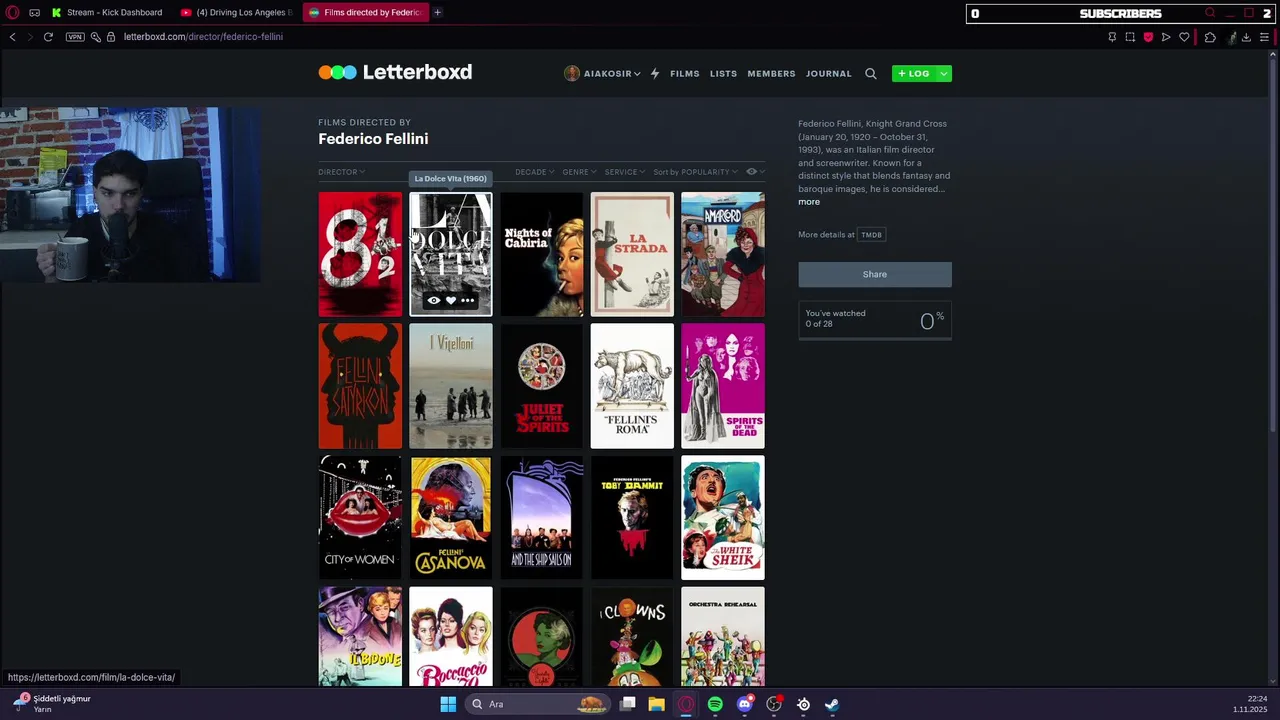Expand the DIRECTOR role dropdown
Screen dimensions: 1280x720
point(341,172)
